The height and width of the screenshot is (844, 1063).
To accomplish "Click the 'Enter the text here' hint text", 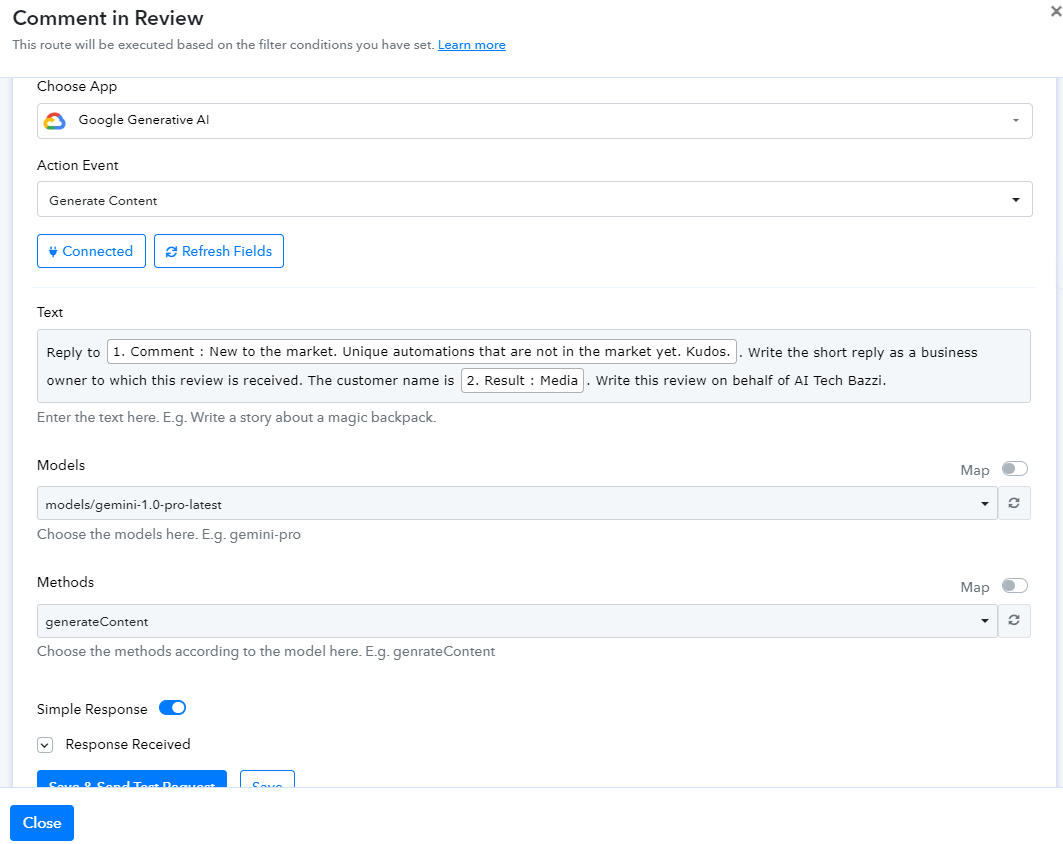I will tap(237, 418).
